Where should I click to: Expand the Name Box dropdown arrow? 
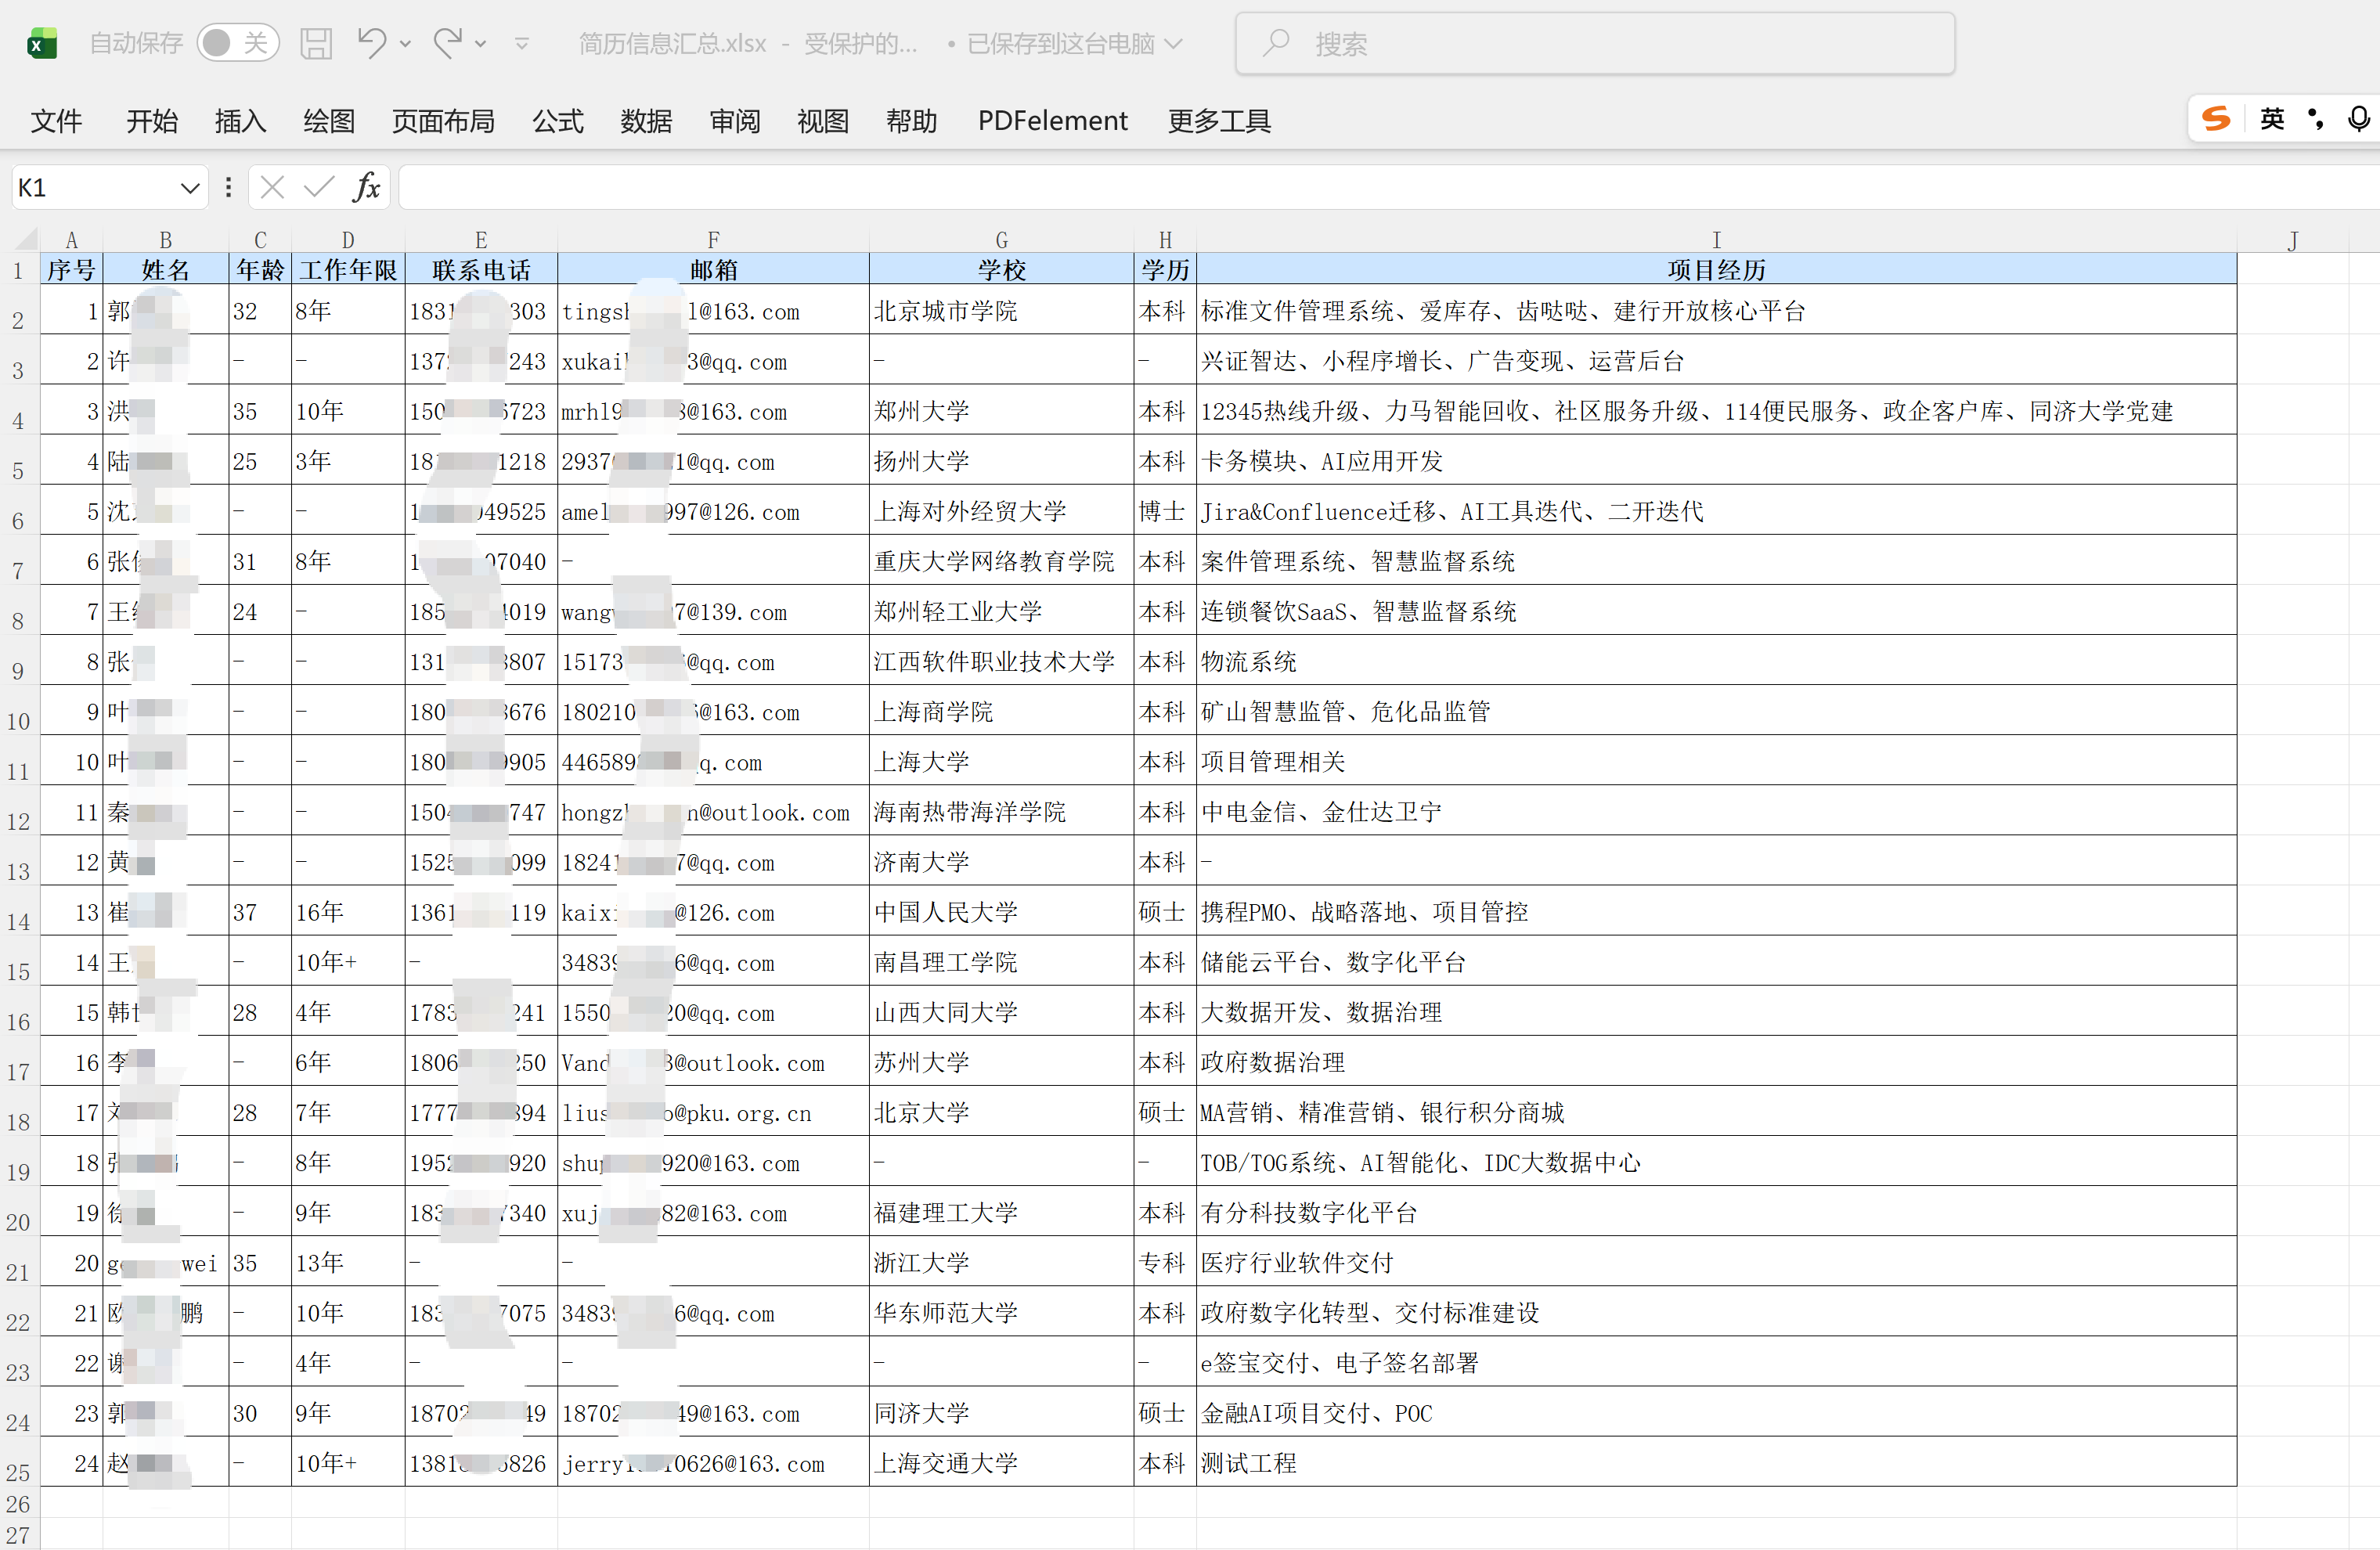(189, 188)
